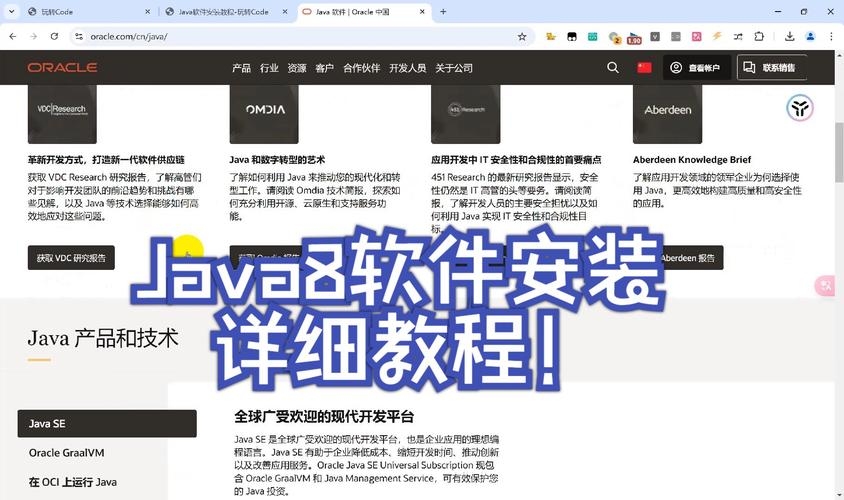Open the 451 Research thumbnail
This screenshot has width=844, height=500.
[466, 114]
